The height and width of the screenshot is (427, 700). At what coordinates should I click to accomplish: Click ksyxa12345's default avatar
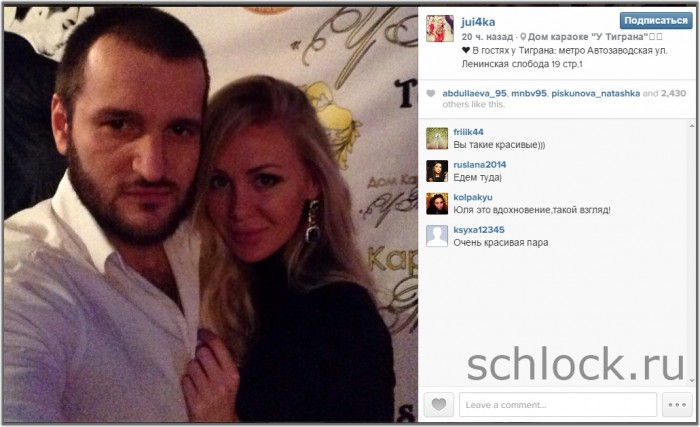tap(437, 236)
